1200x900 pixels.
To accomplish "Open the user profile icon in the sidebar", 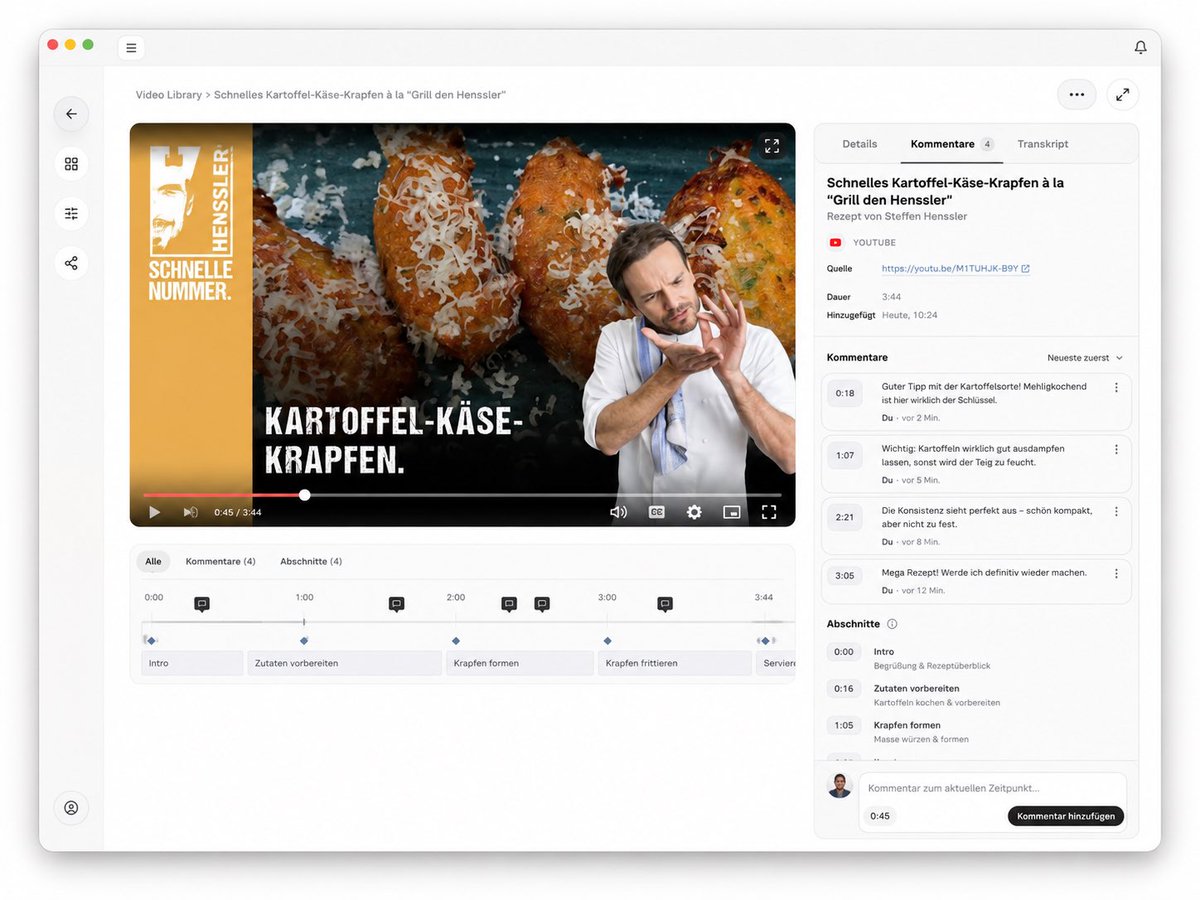I will (x=71, y=808).
